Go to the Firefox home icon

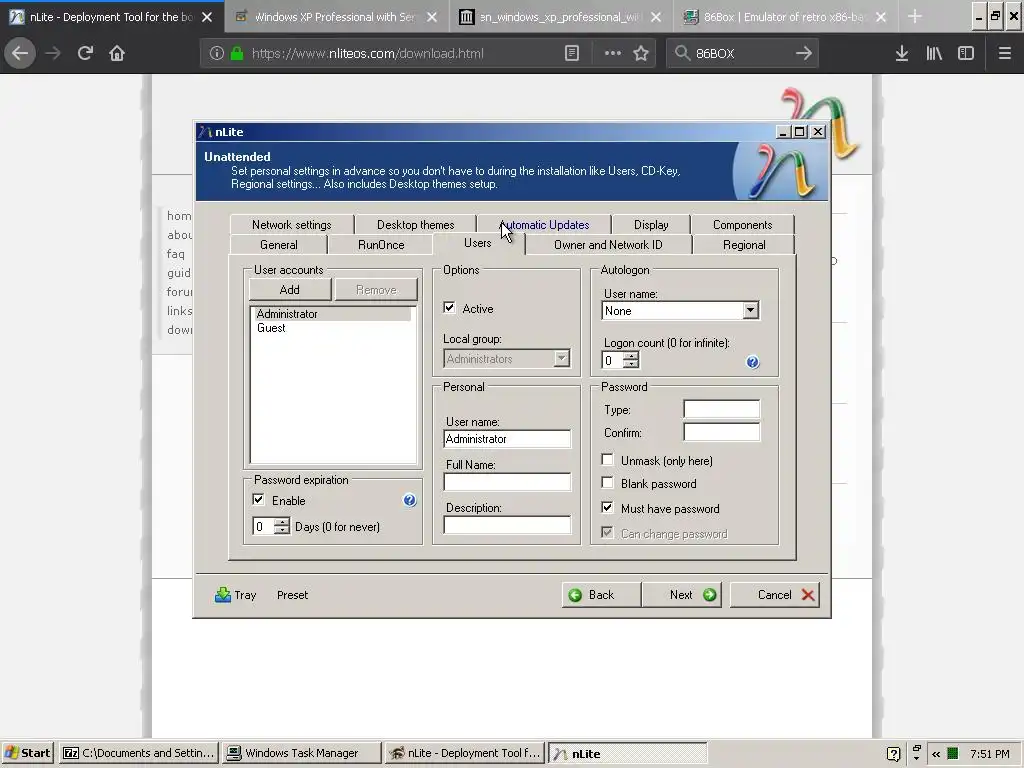tap(117, 53)
